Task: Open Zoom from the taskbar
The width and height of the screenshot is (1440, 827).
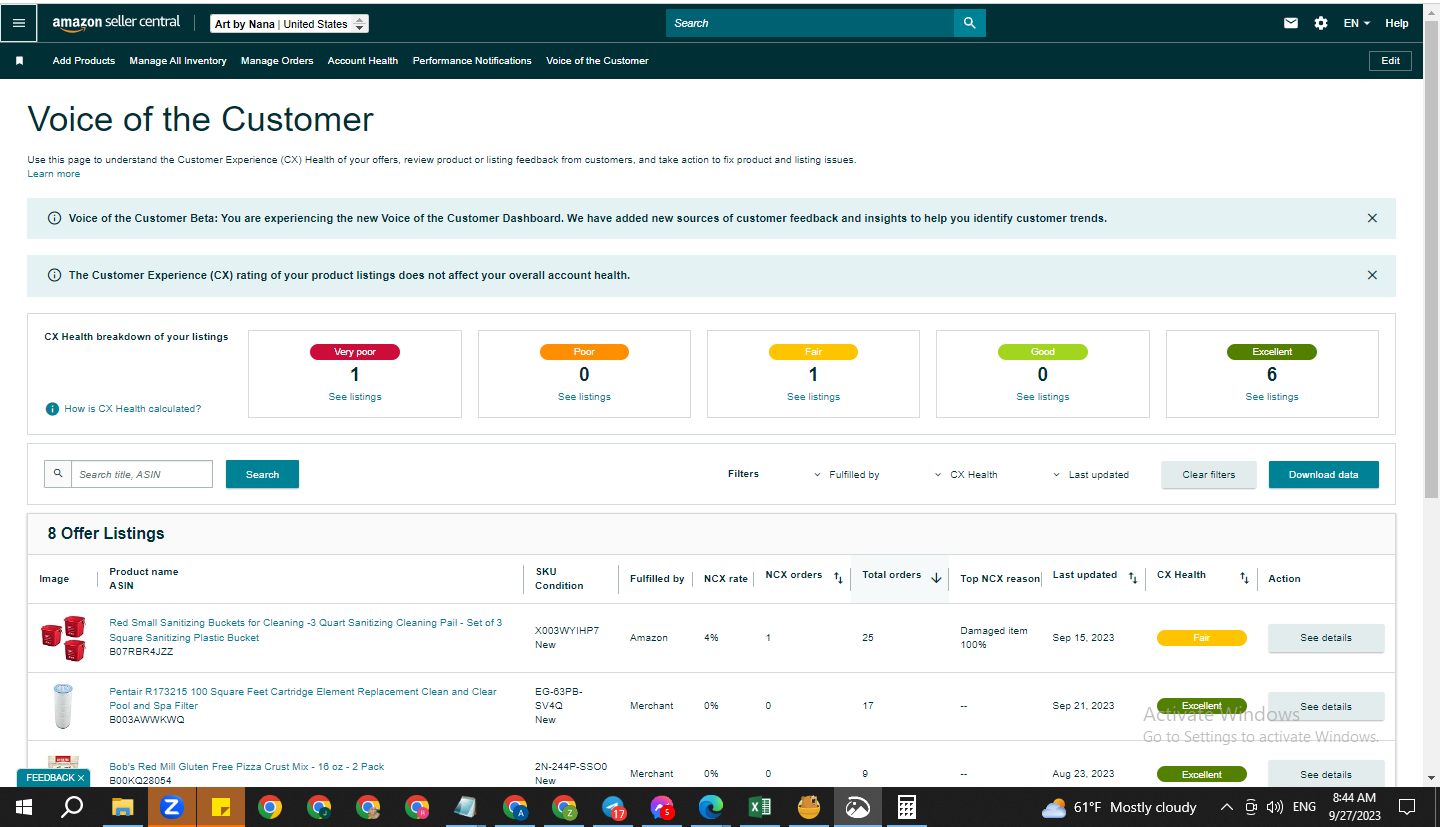Action: [171, 807]
